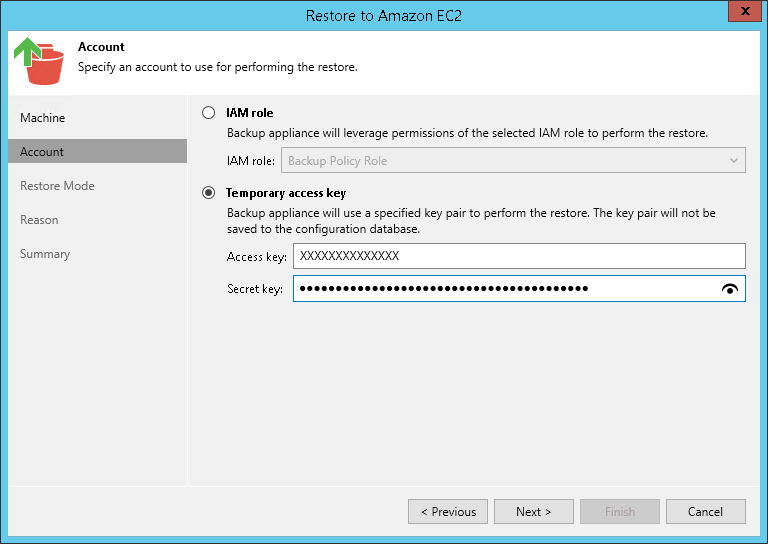The width and height of the screenshot is (768, 544).
Task: Proceed with the Next button
Action: 534,512
